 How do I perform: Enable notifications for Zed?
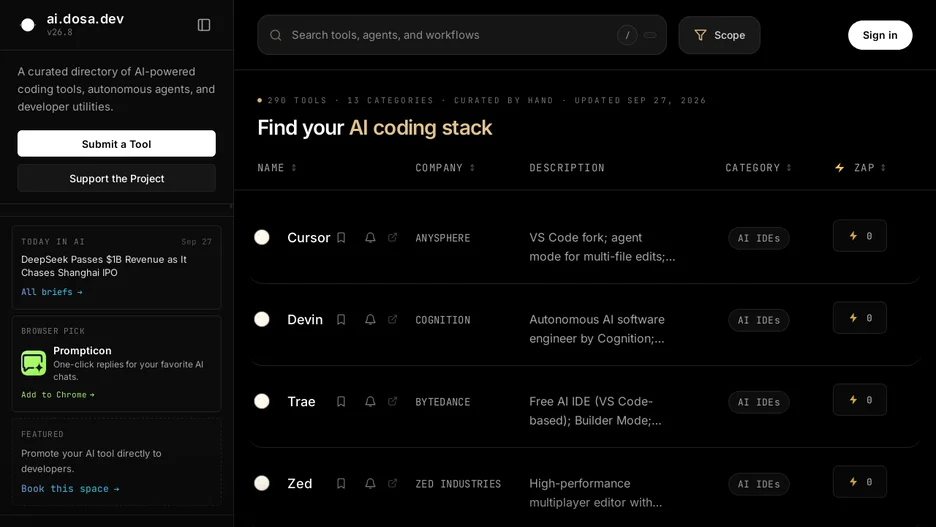(370, 483)
